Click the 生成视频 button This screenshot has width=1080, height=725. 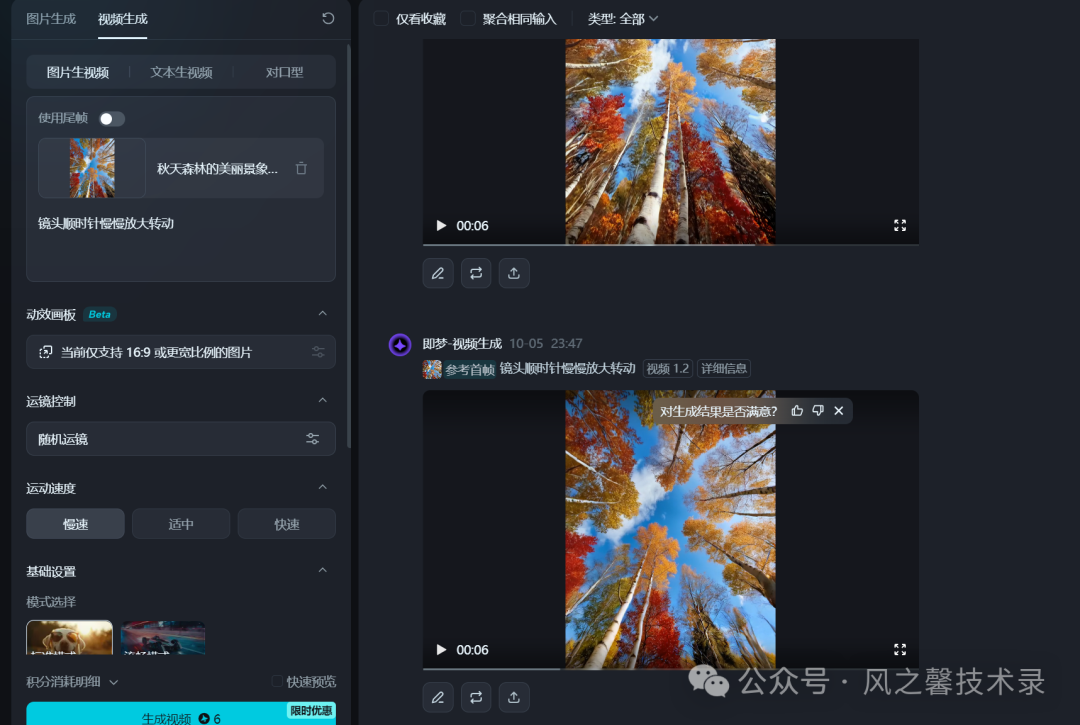coord(181,714)
